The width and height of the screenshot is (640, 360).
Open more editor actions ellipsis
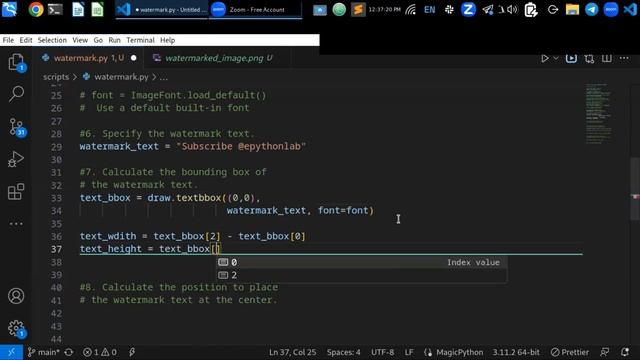(x=624, y=58)
